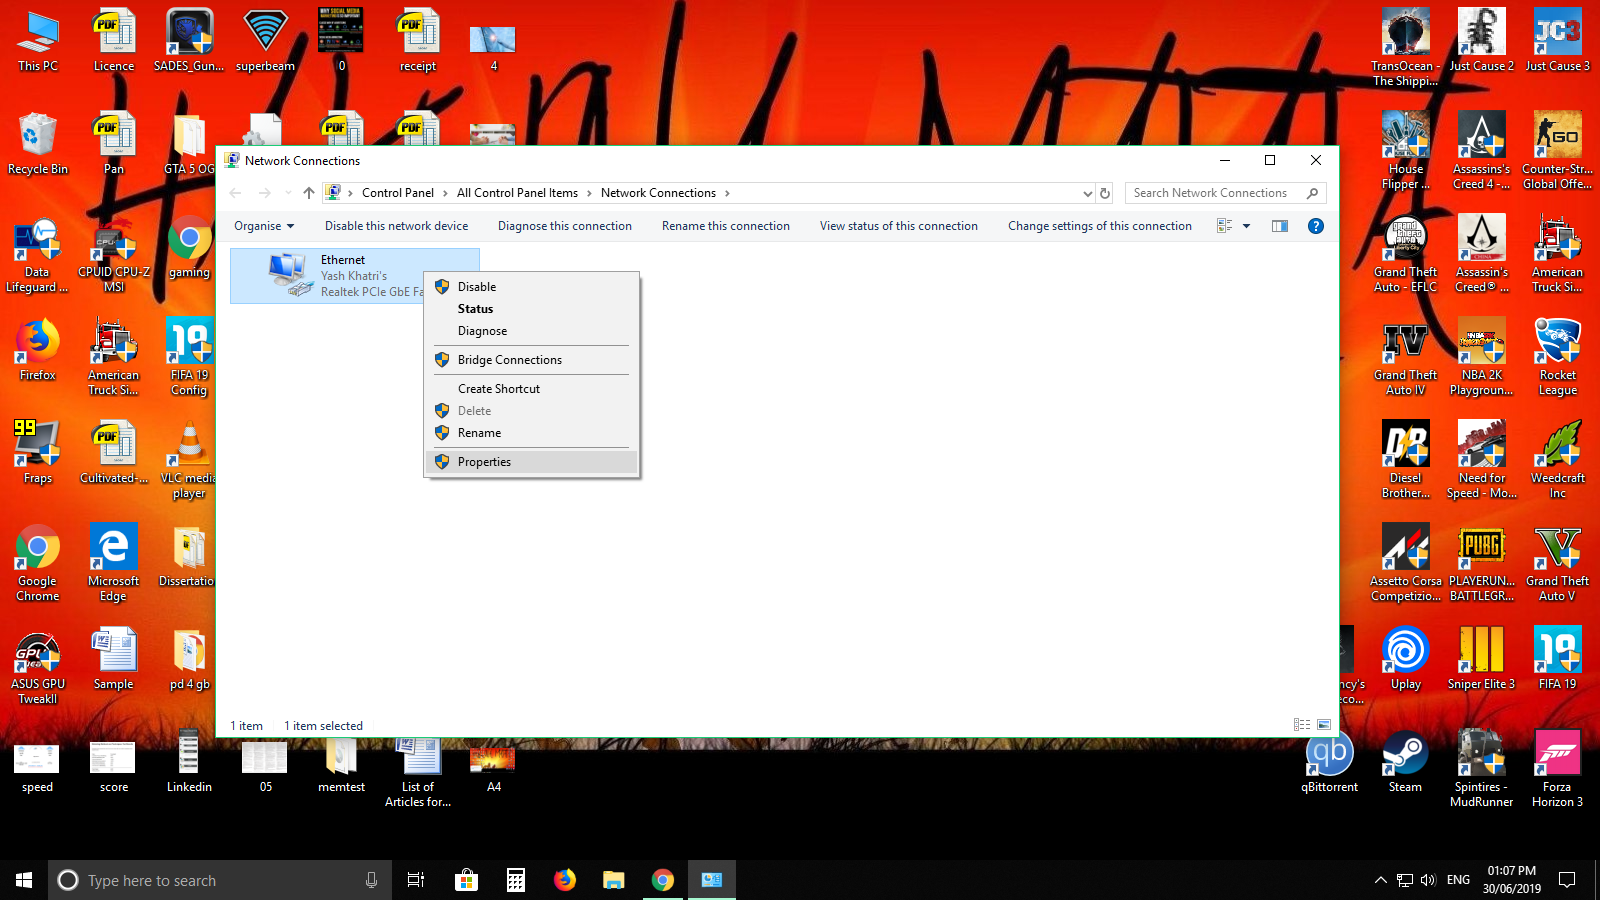
Task: Launch Google Chrome from the taskbar
Action: tap(663, 880)
